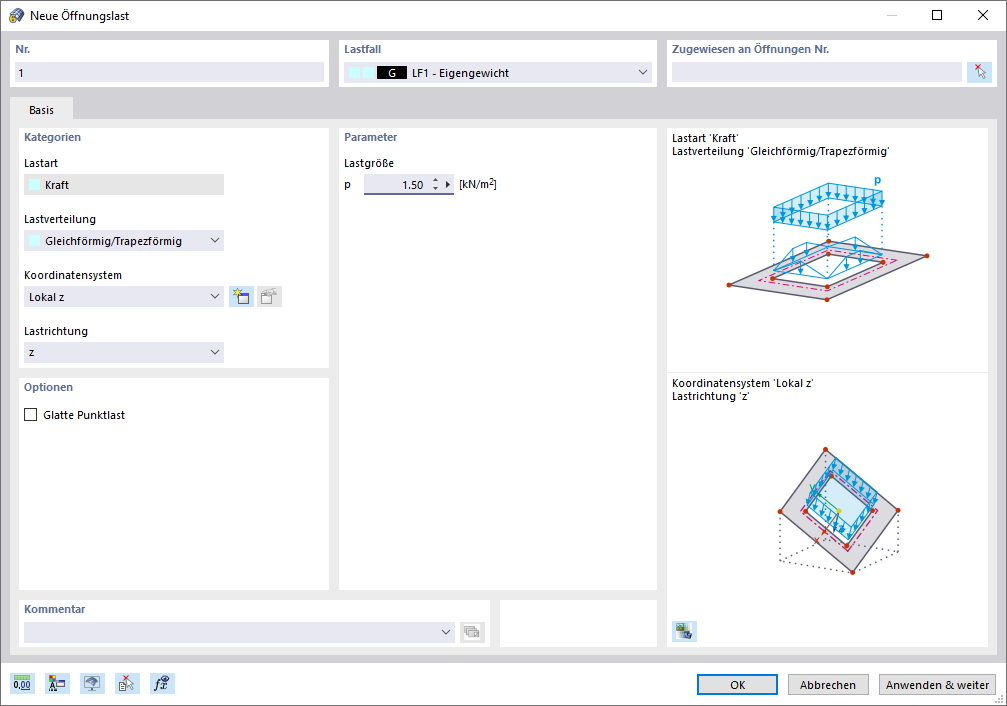Click Anwenden & weiter button

tap(937, 685)
